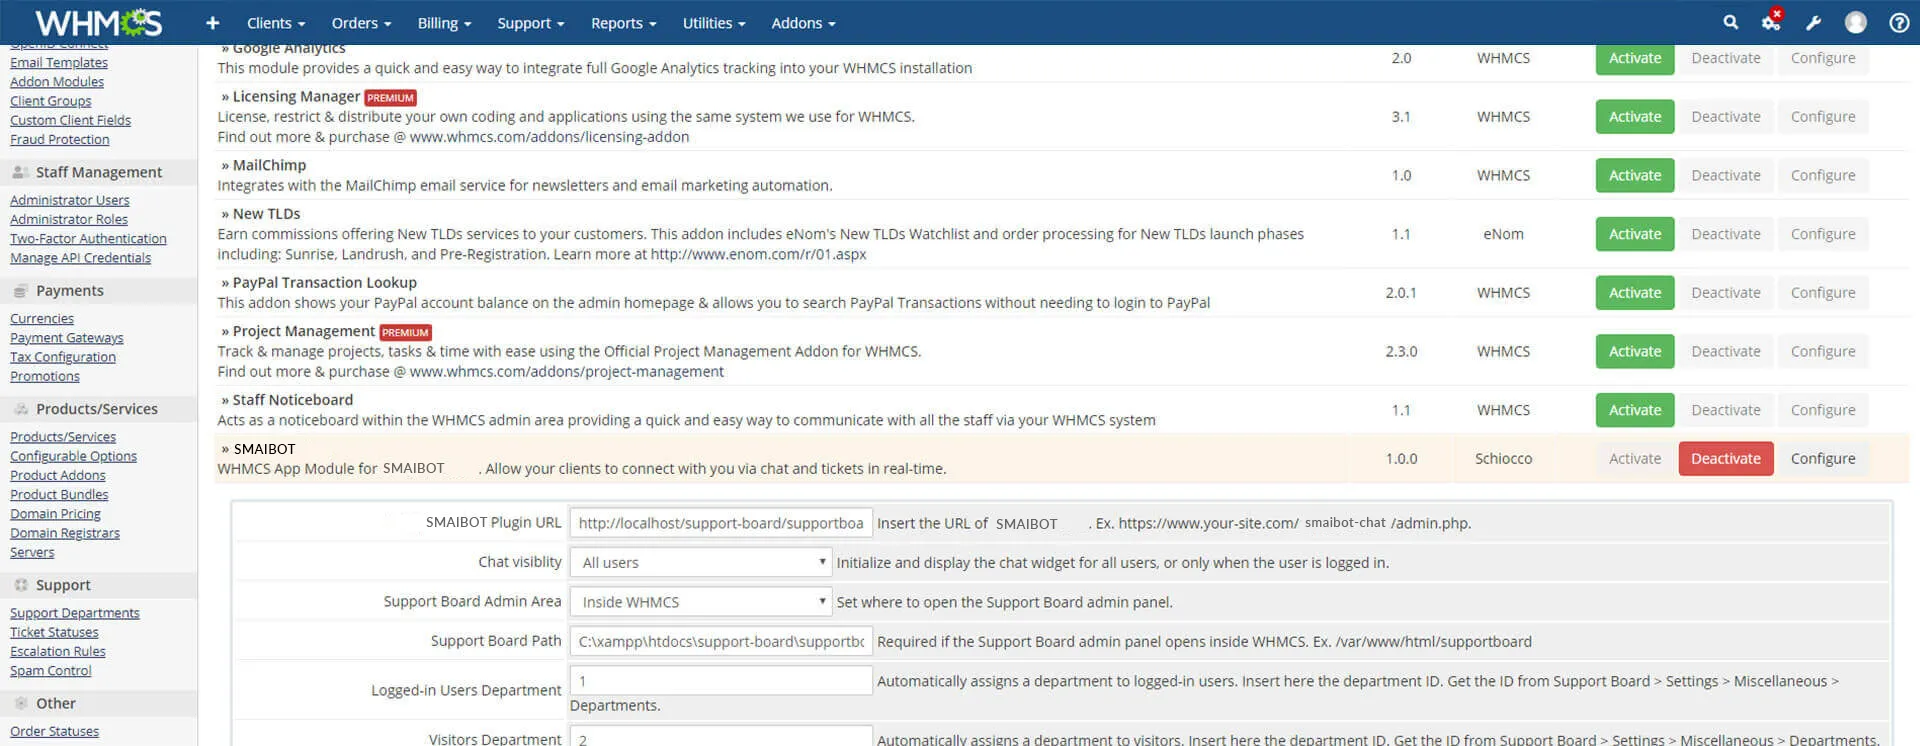Open the Billing menu
This screenshot has height=746, width=1920.
pos(444,23)
